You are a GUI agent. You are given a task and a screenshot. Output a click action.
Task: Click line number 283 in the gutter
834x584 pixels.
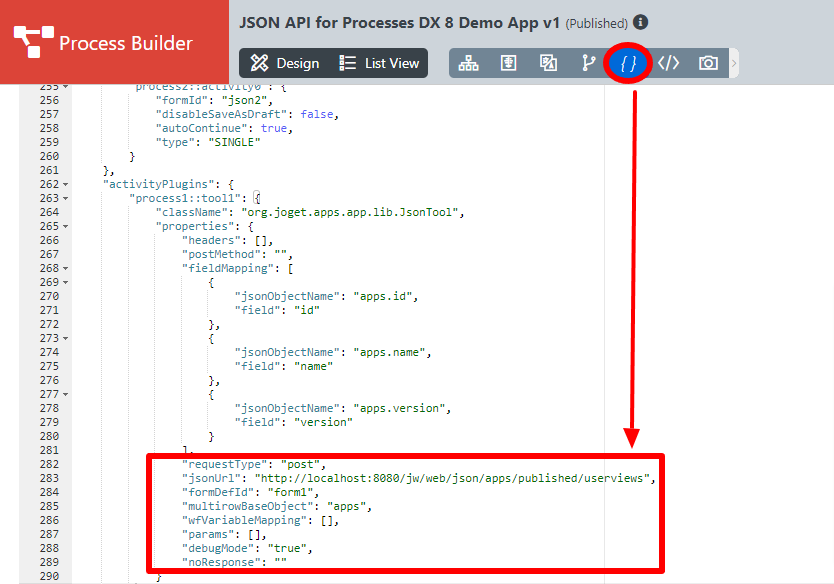click(x=49, y=478)
